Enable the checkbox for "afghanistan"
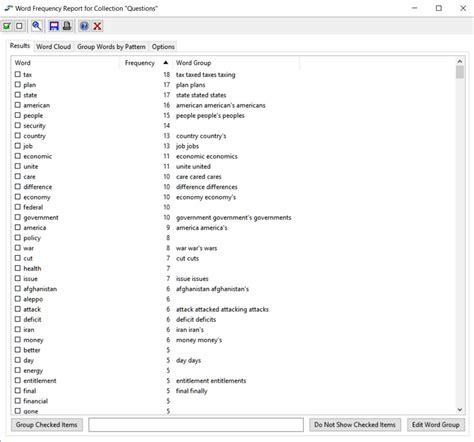 [18, 289]
